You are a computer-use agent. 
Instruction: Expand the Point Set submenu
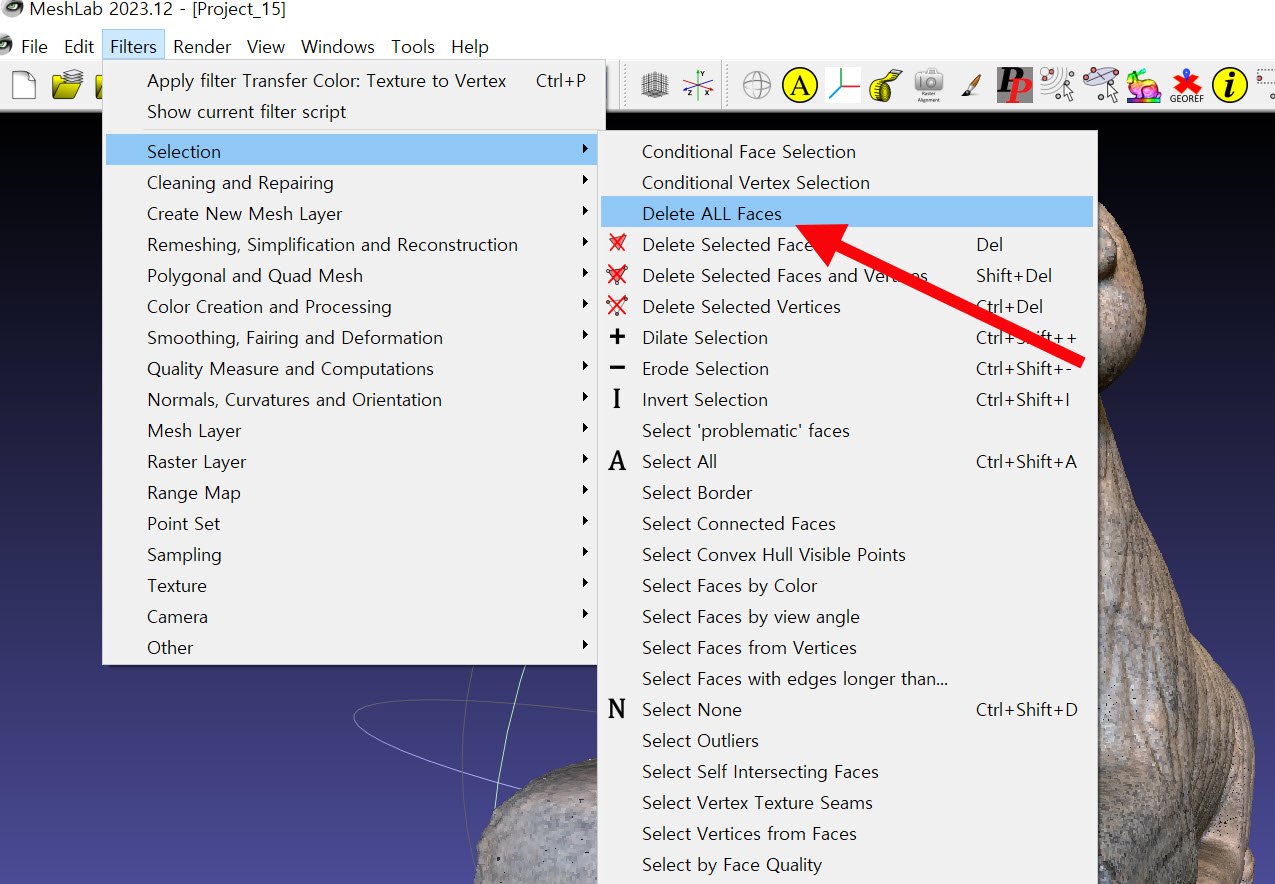[x=354, y=523]
